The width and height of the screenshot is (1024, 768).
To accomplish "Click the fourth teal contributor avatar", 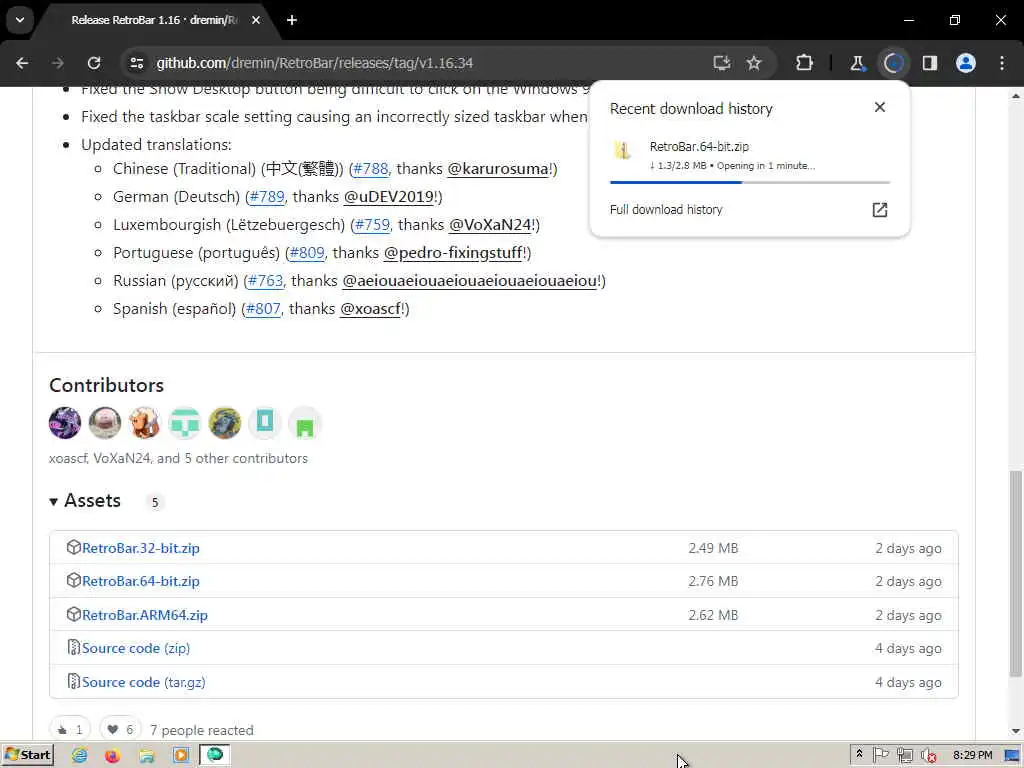I will click(185, 423).
